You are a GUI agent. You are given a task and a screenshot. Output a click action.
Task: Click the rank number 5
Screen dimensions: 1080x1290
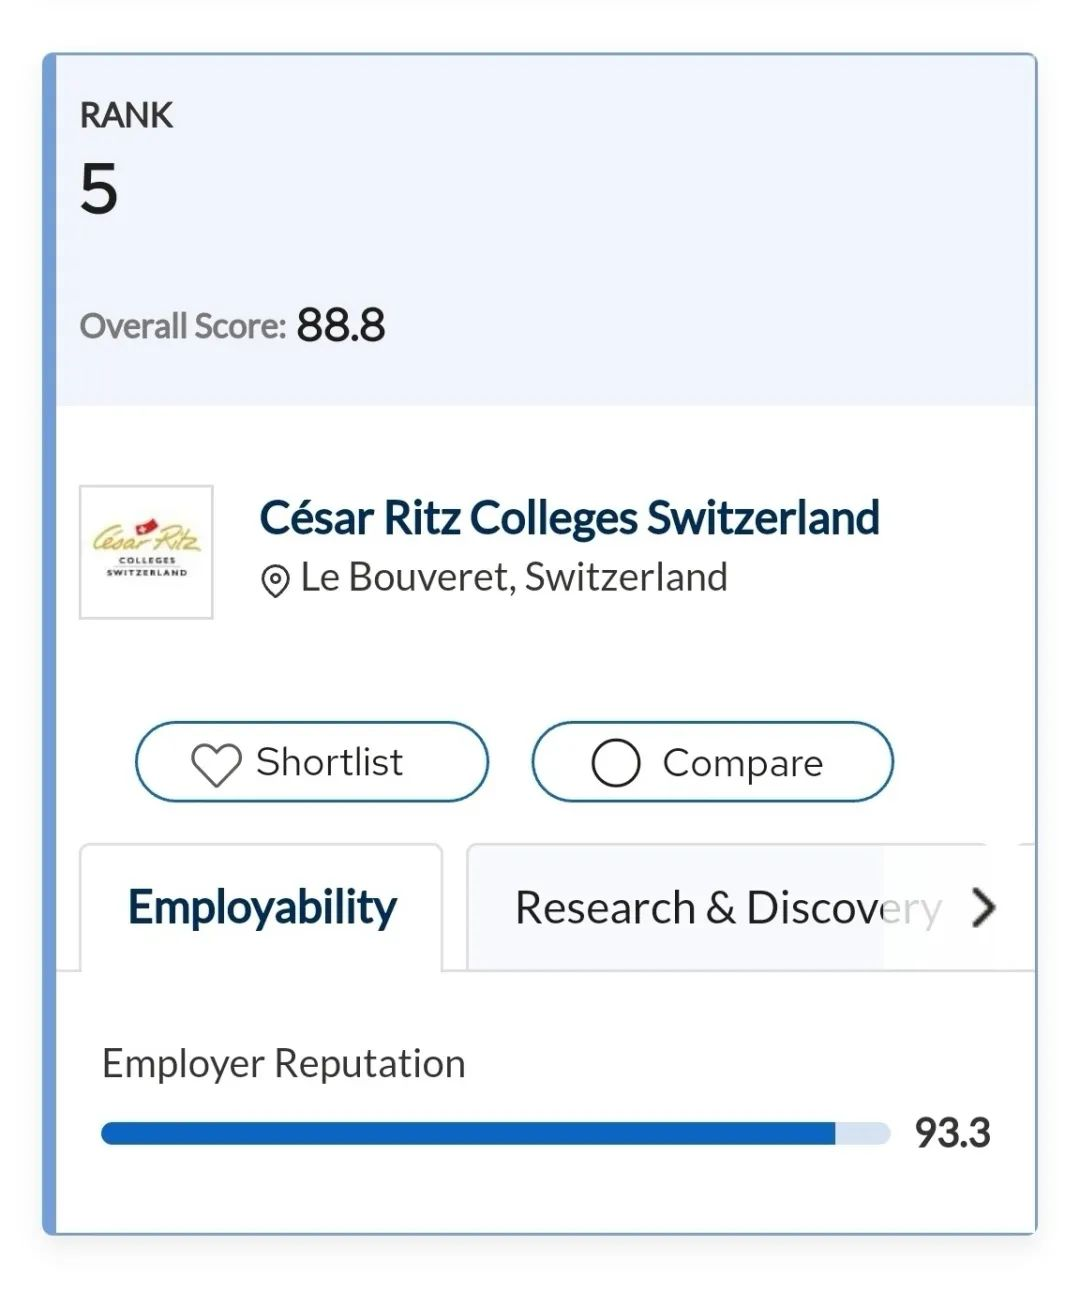pos(99,189)
